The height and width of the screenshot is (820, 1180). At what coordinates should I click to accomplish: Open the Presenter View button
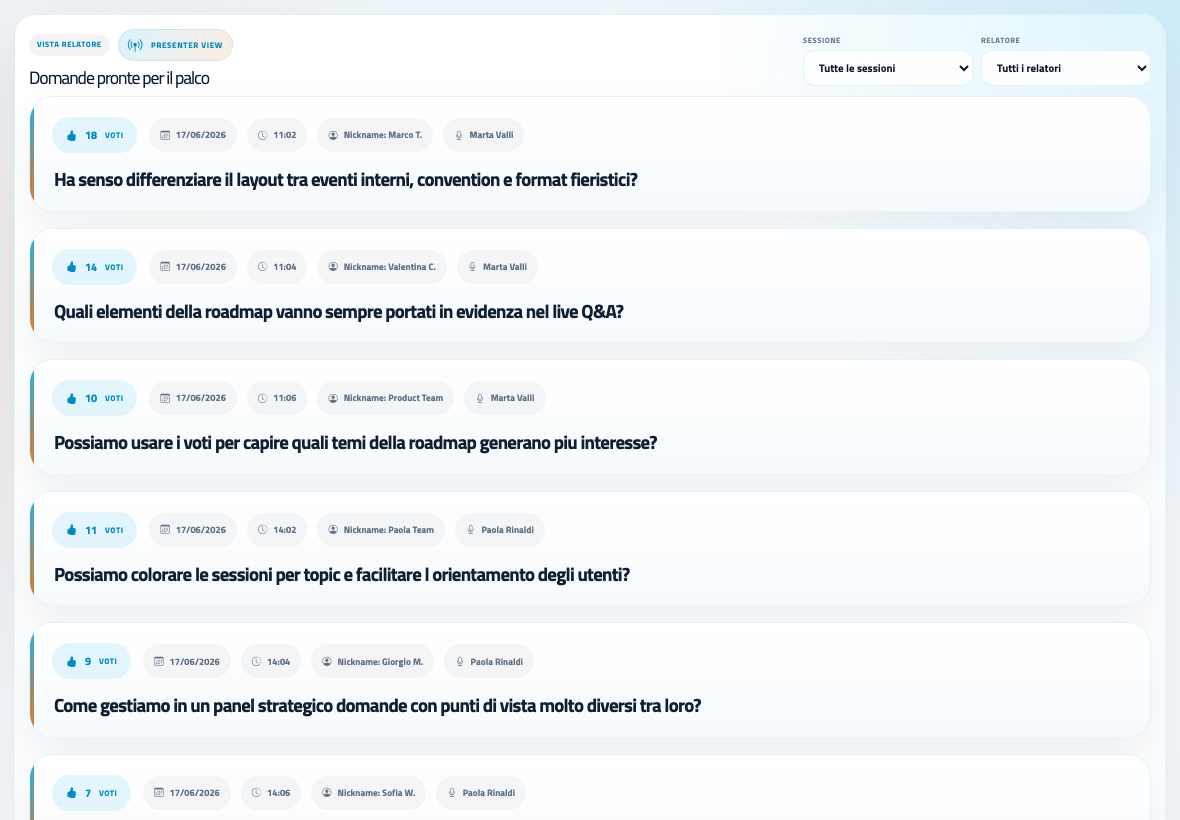click(x=175, y=45)
